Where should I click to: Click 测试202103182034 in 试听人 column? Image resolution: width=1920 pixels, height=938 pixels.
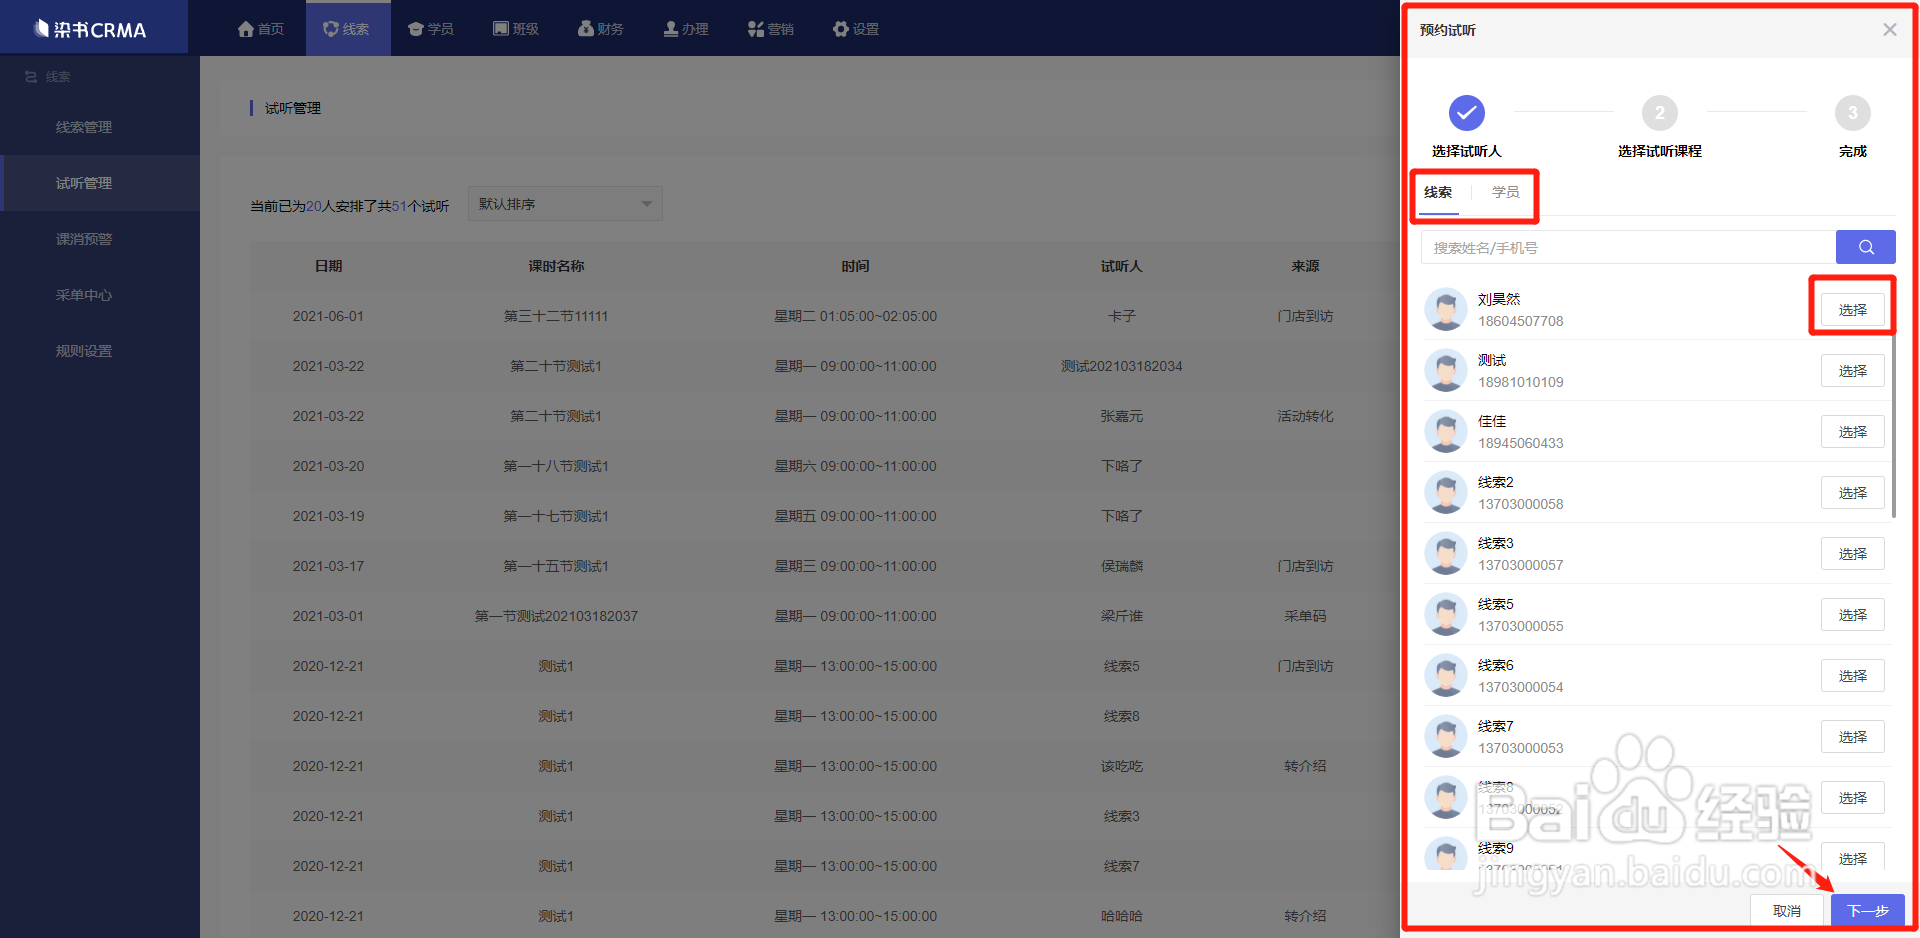coord(1121,366)
